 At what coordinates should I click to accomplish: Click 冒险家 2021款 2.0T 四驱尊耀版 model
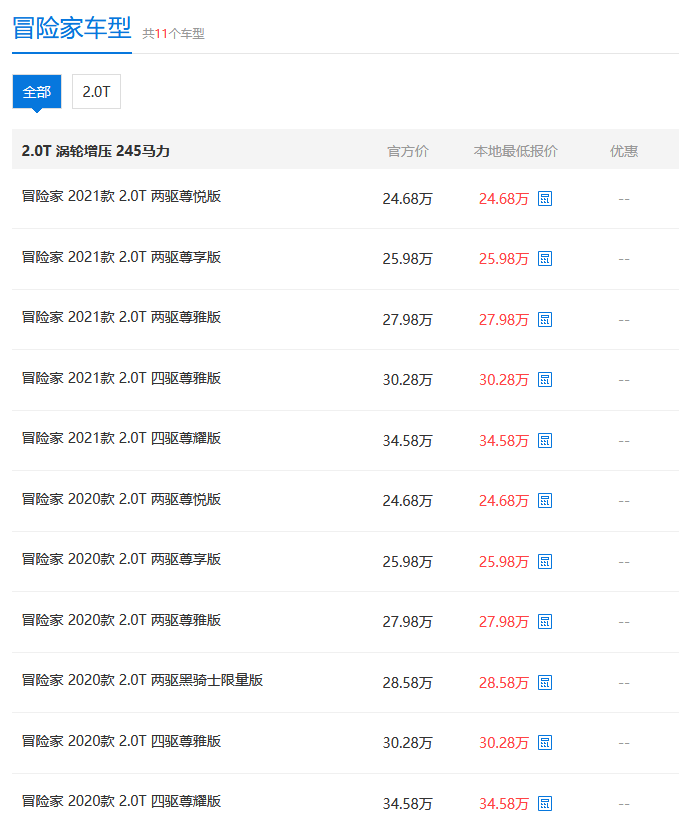(x=121, y=438)
